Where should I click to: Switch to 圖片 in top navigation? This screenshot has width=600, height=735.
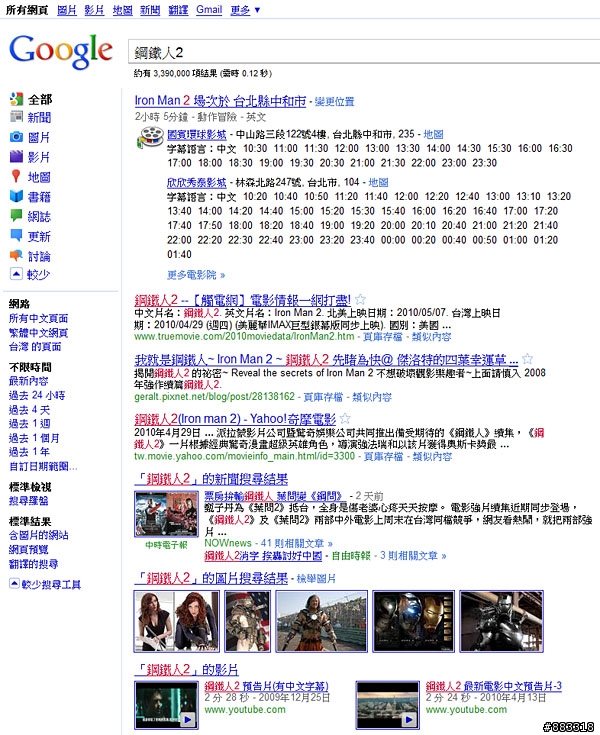click(67, 10)
